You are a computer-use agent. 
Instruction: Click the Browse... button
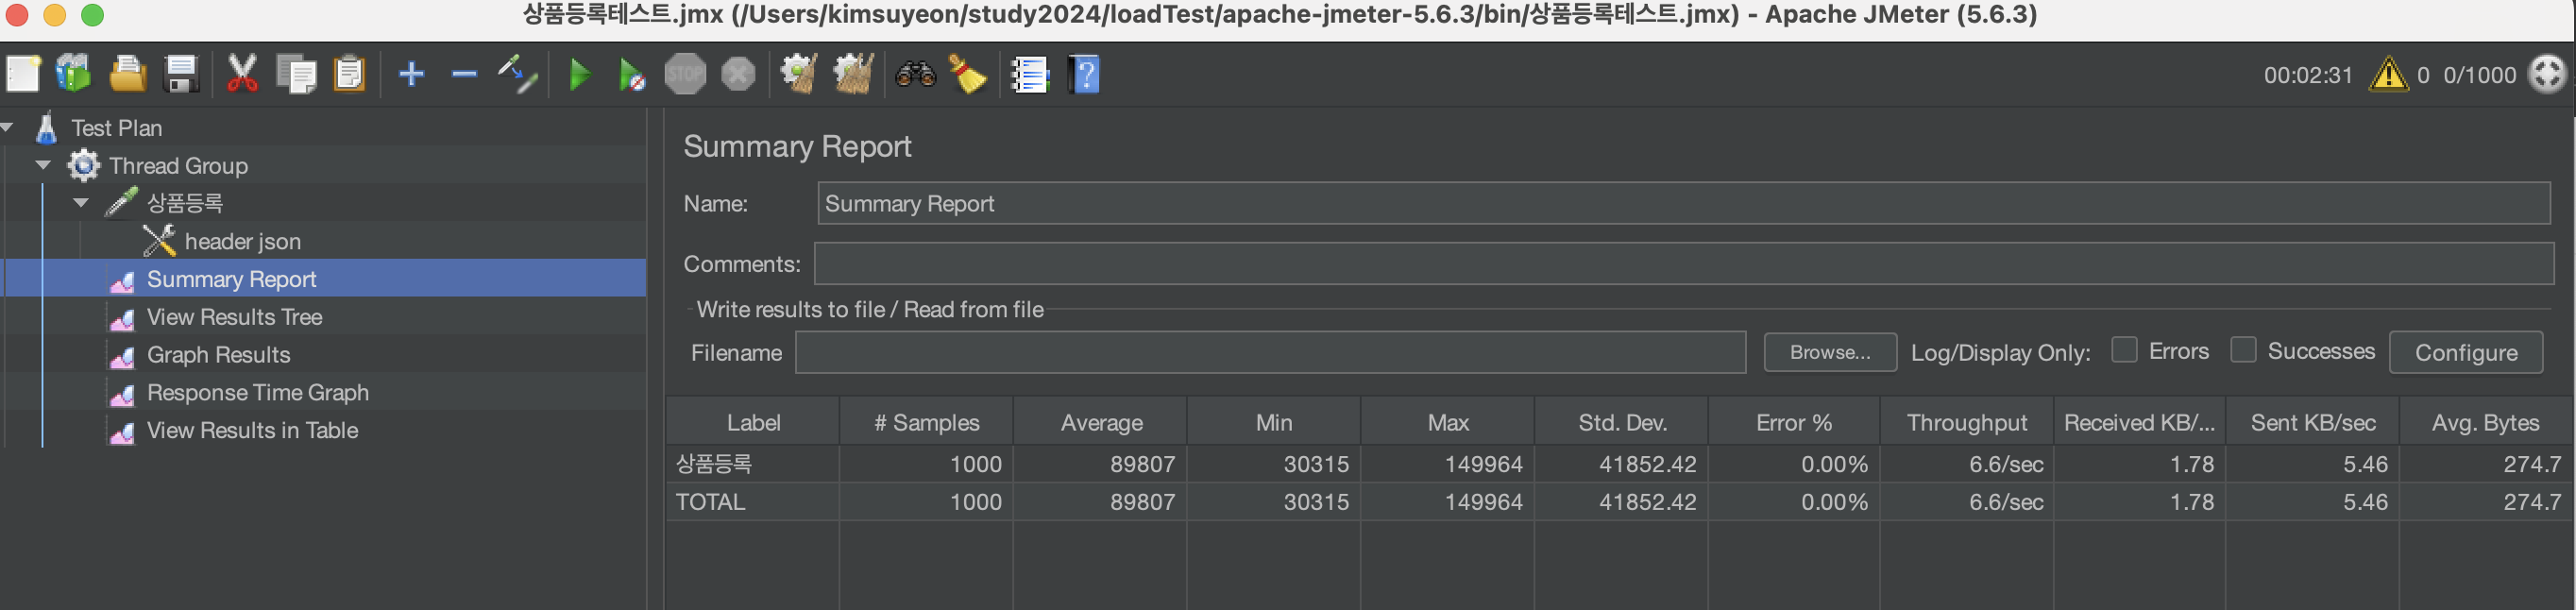point(1830,352)
